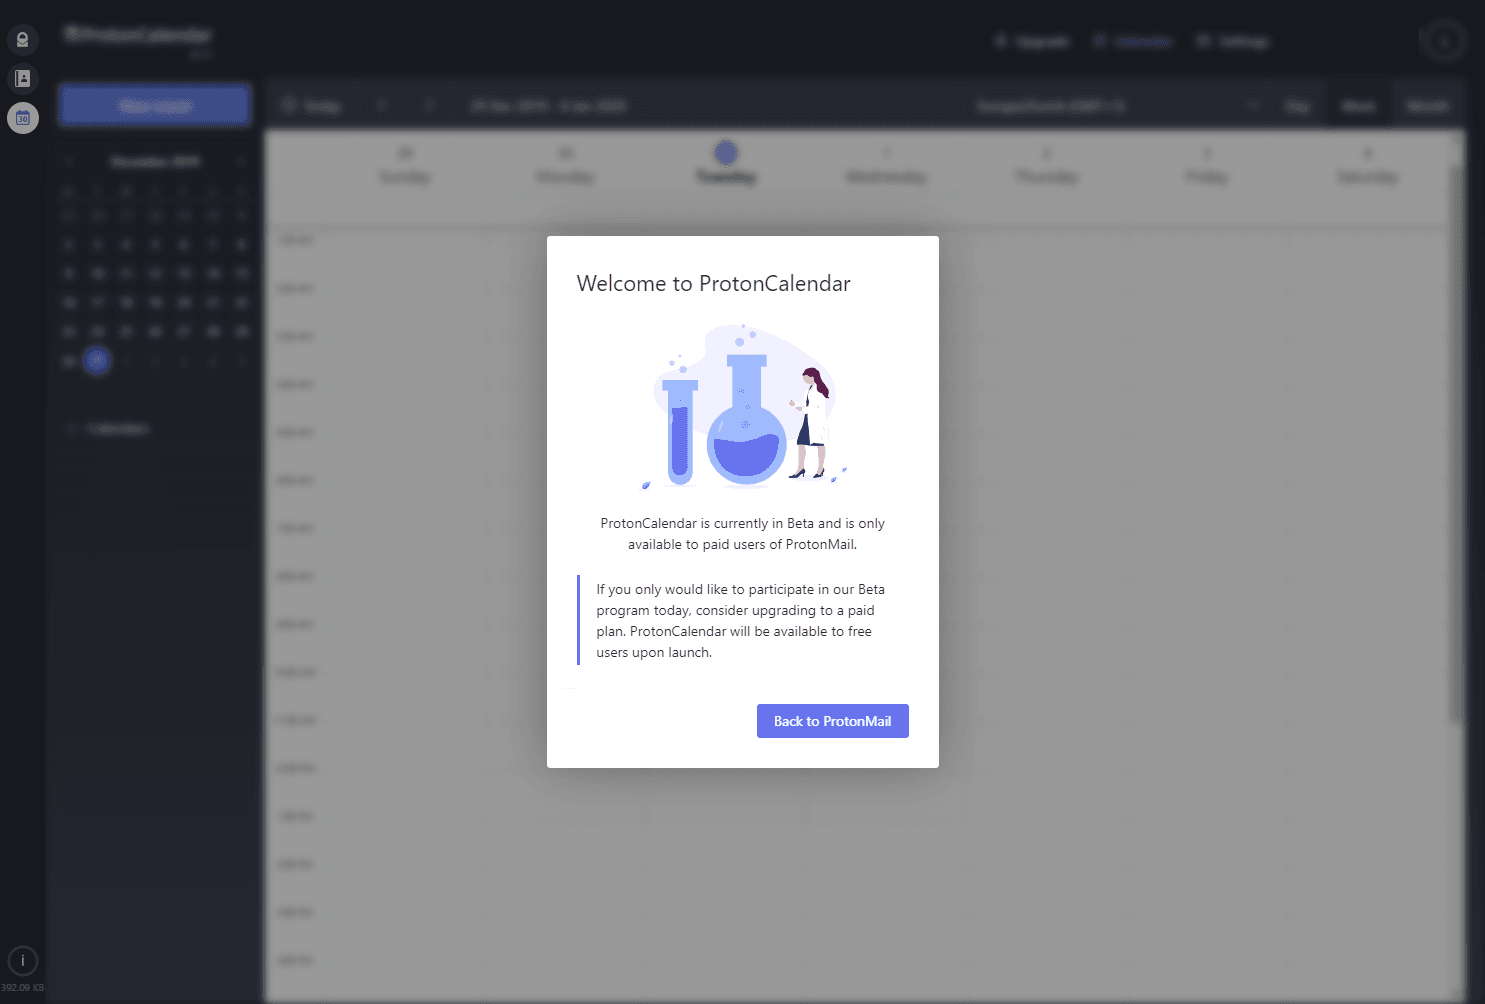Image resolution: width=1485 pixels, height=1004 pixels.
Task: Click the Tuesday column header
Action: click(726, 165)
